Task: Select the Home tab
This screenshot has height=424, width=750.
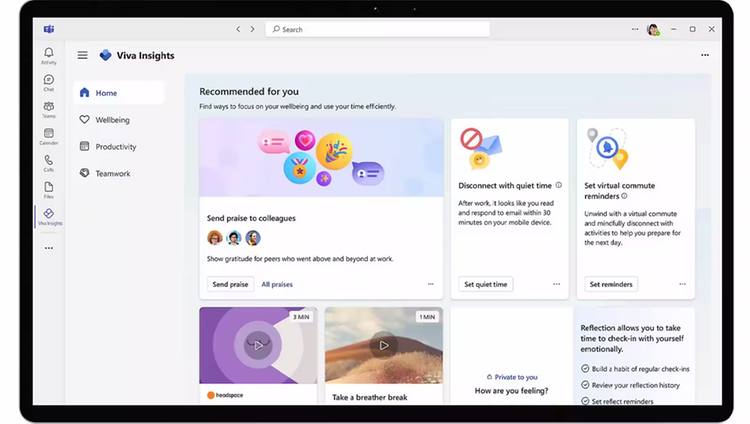Action: point(119,93)
